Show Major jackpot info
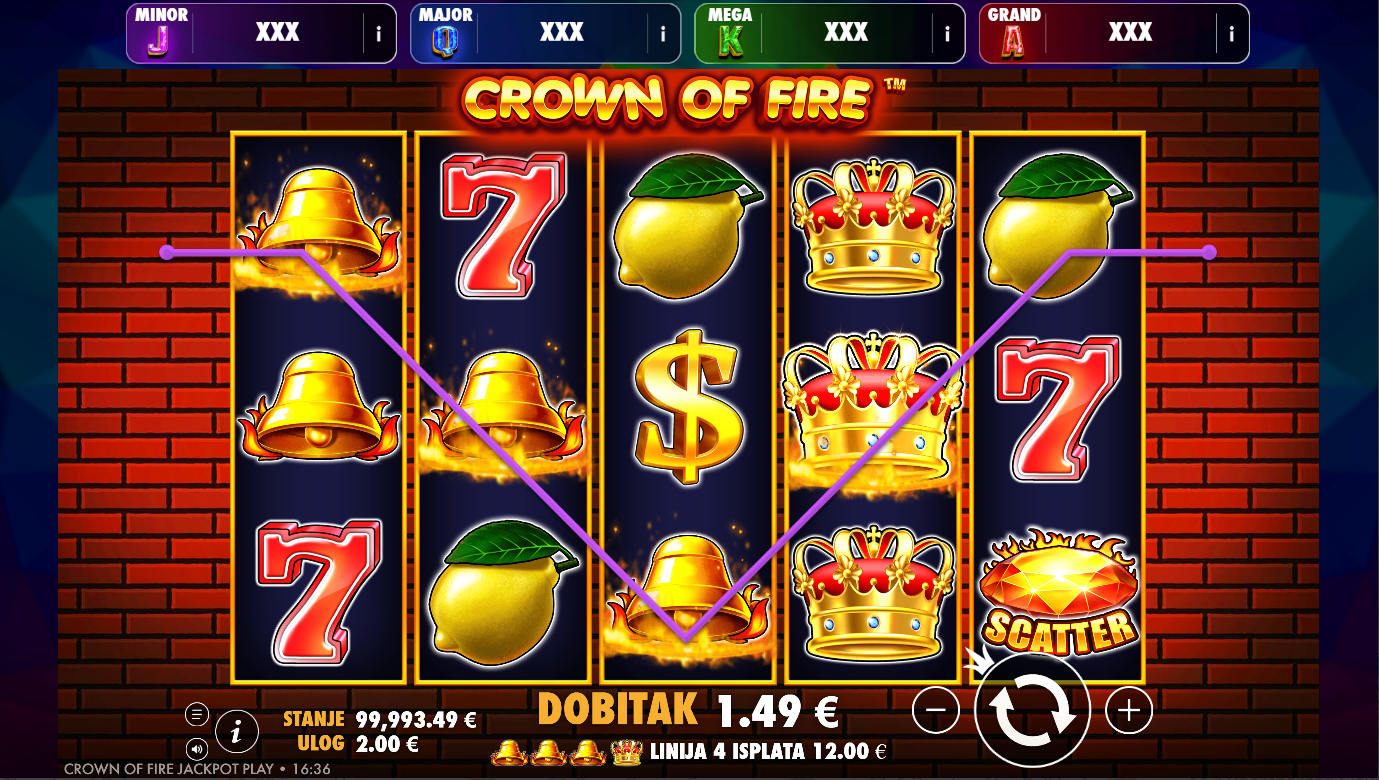1379x780 pixels. pyautogui.click(x=662, y=33)
